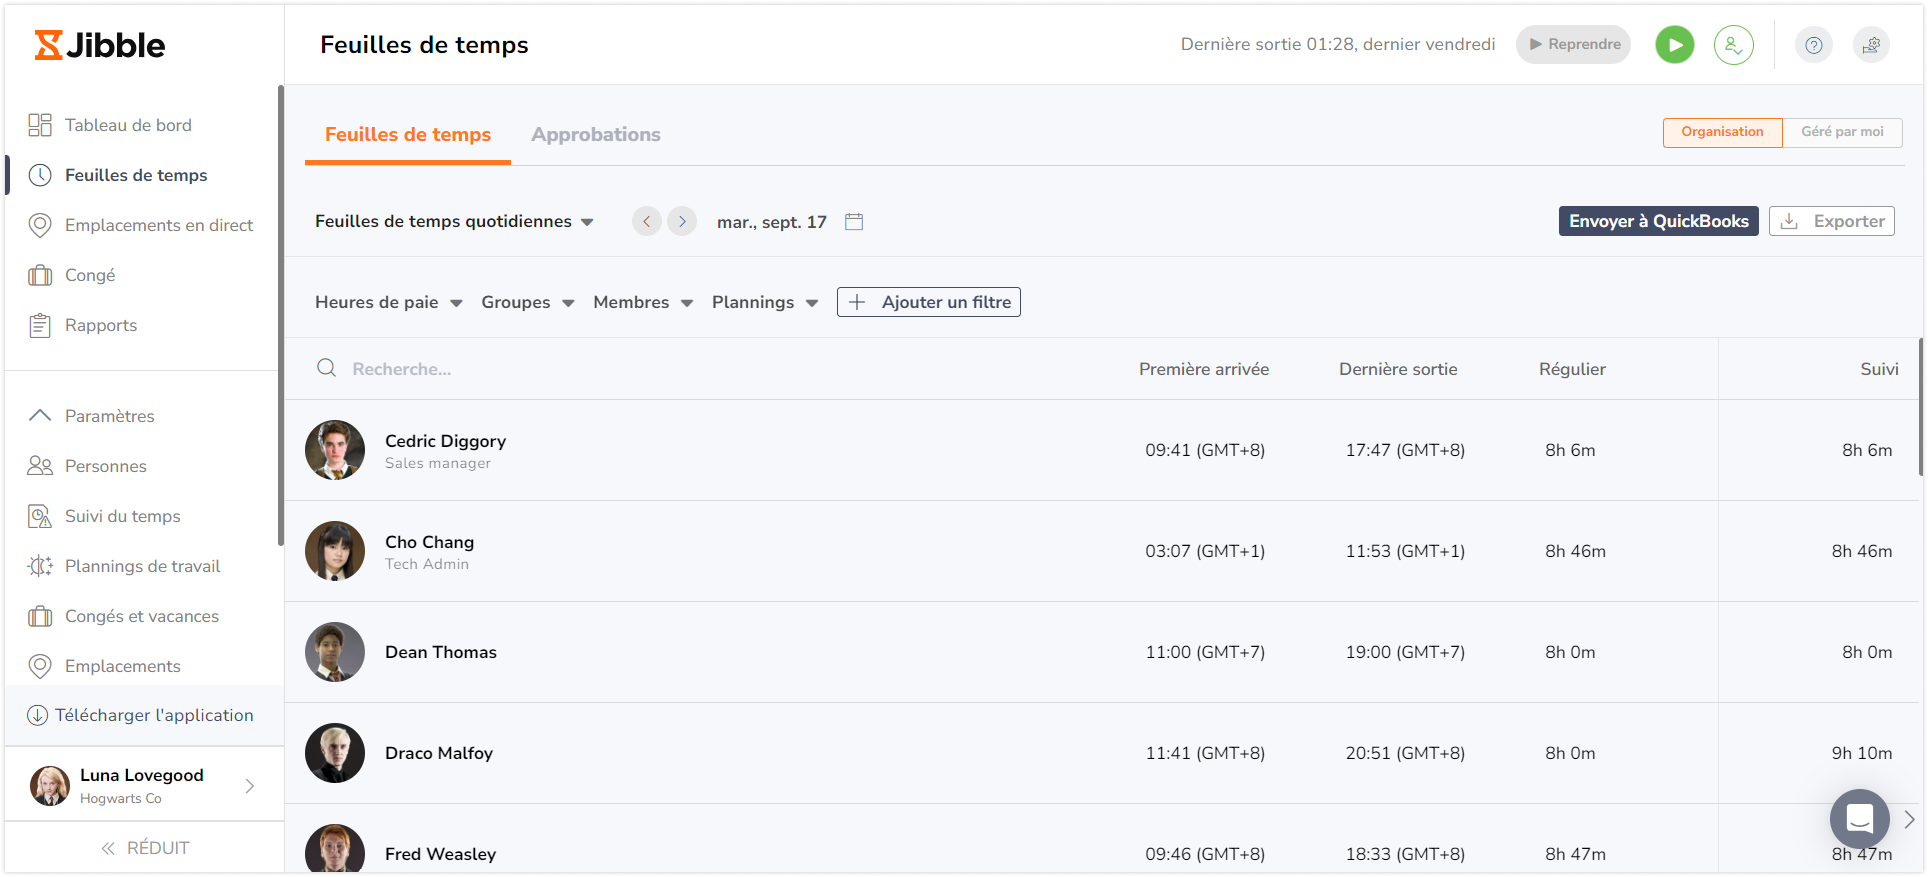Click Cho Chang's 03:07 arrival time
1928x877 pixels.
(x=1205, y=551)
